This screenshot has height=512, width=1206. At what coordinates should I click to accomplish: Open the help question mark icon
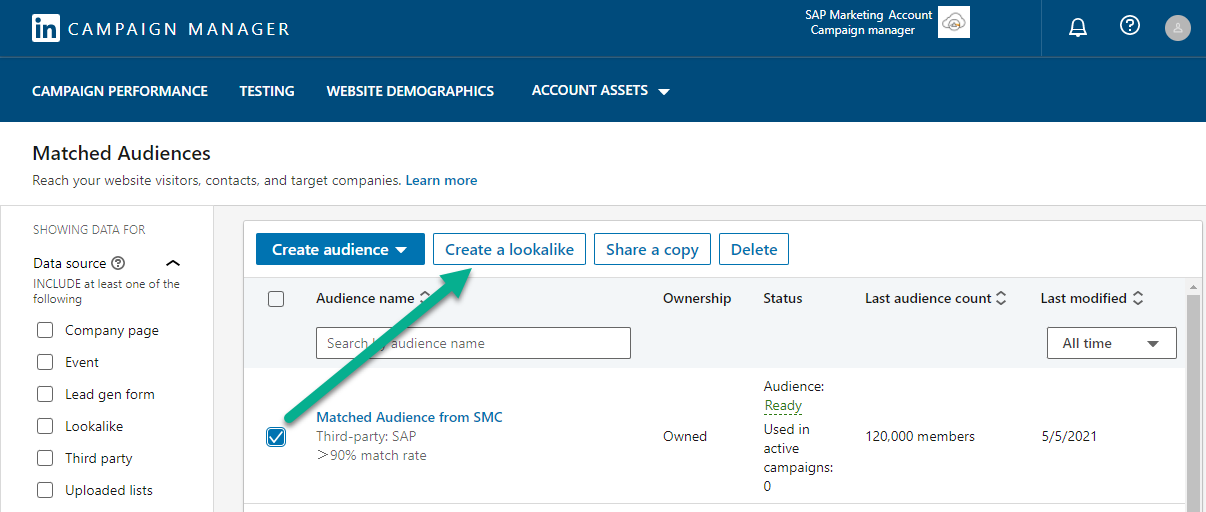(x=1130, y=26)
